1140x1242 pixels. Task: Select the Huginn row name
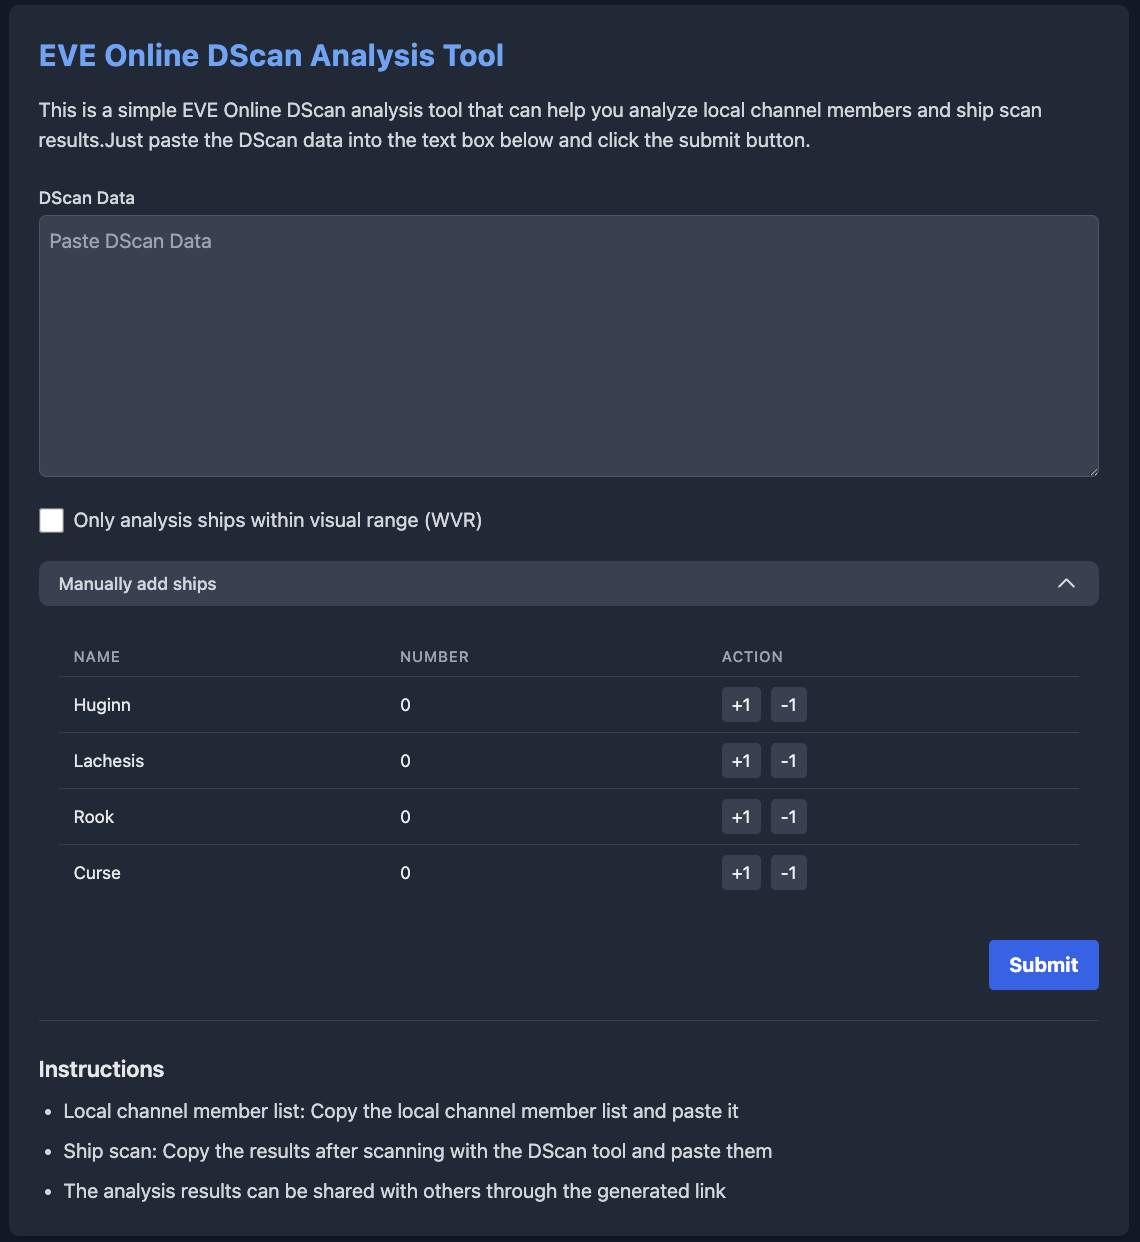[102, 705]
